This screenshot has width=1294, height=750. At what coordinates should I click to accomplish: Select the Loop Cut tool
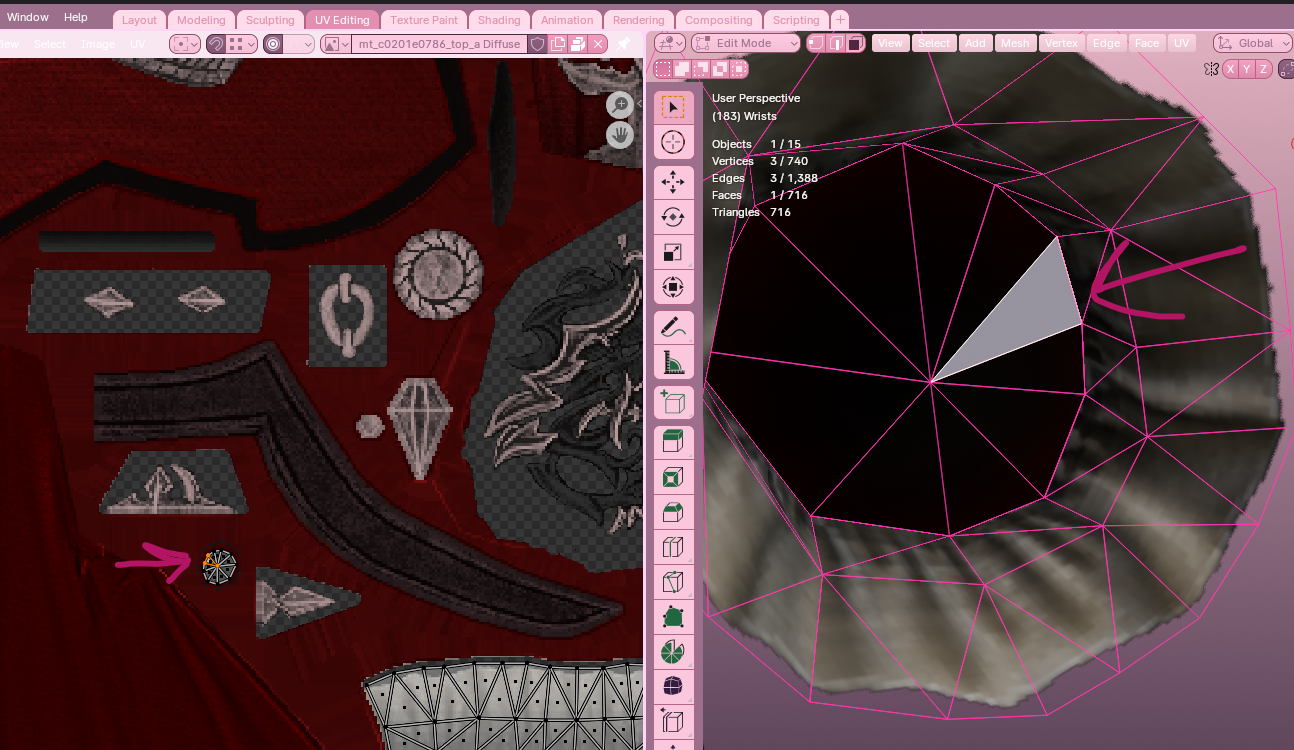pos(673,547)
